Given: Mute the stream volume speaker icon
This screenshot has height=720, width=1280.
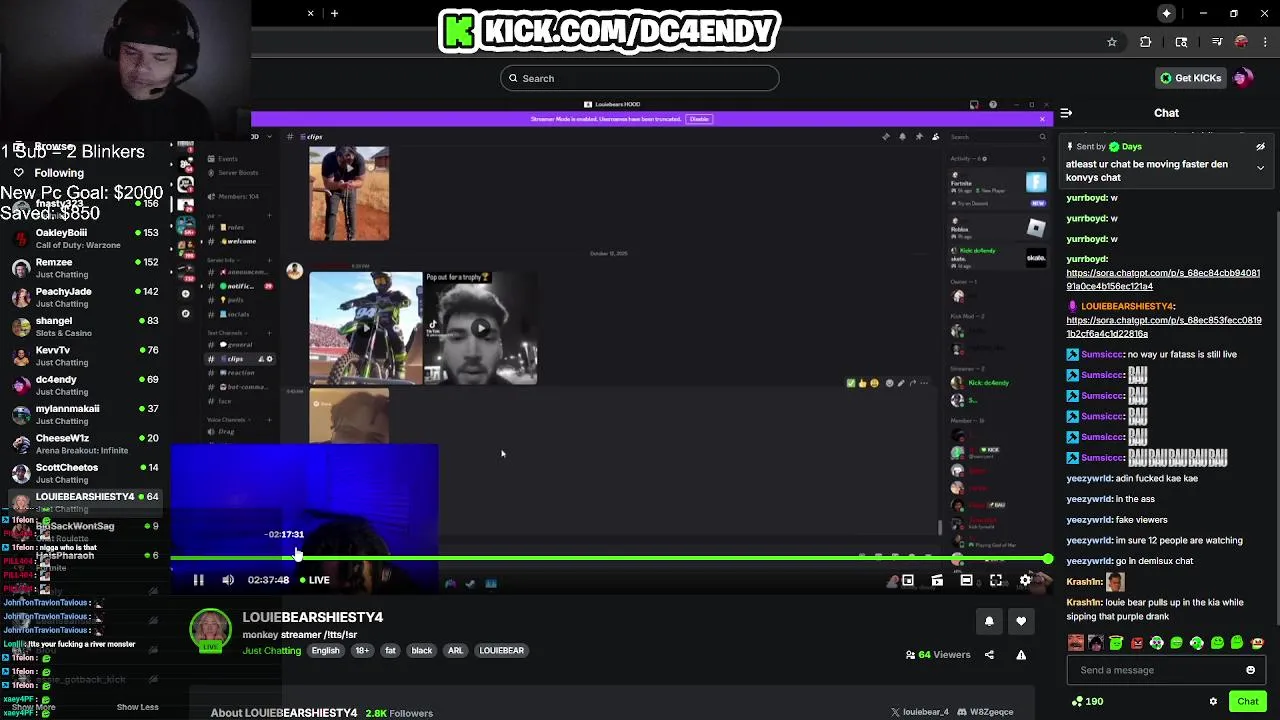Looking at the screenshot, I should pos(228,580).
